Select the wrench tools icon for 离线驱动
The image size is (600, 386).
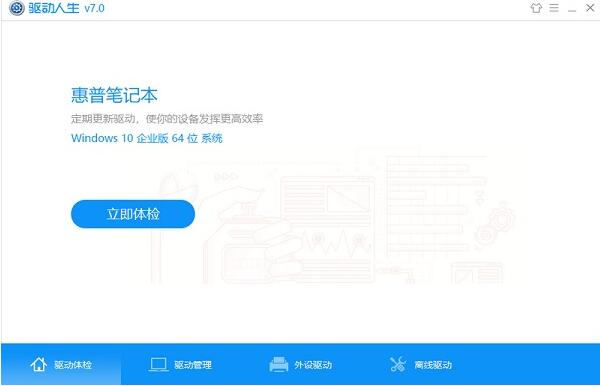click(398, 364)
